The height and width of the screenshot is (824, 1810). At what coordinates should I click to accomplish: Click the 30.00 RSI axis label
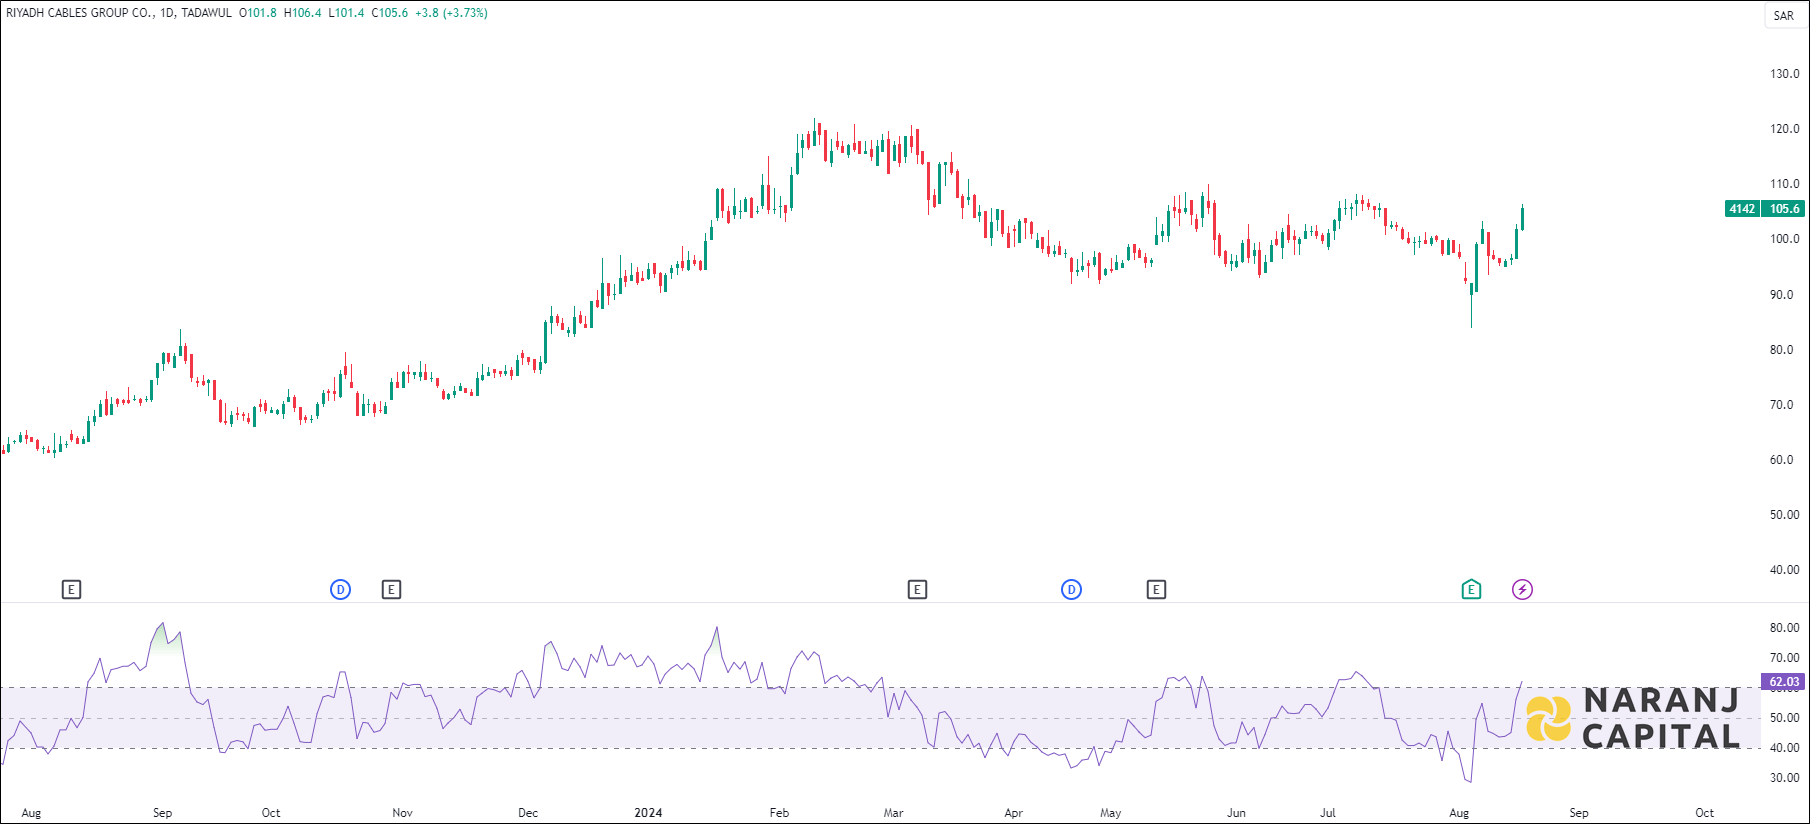click(x=1785, y=778)
